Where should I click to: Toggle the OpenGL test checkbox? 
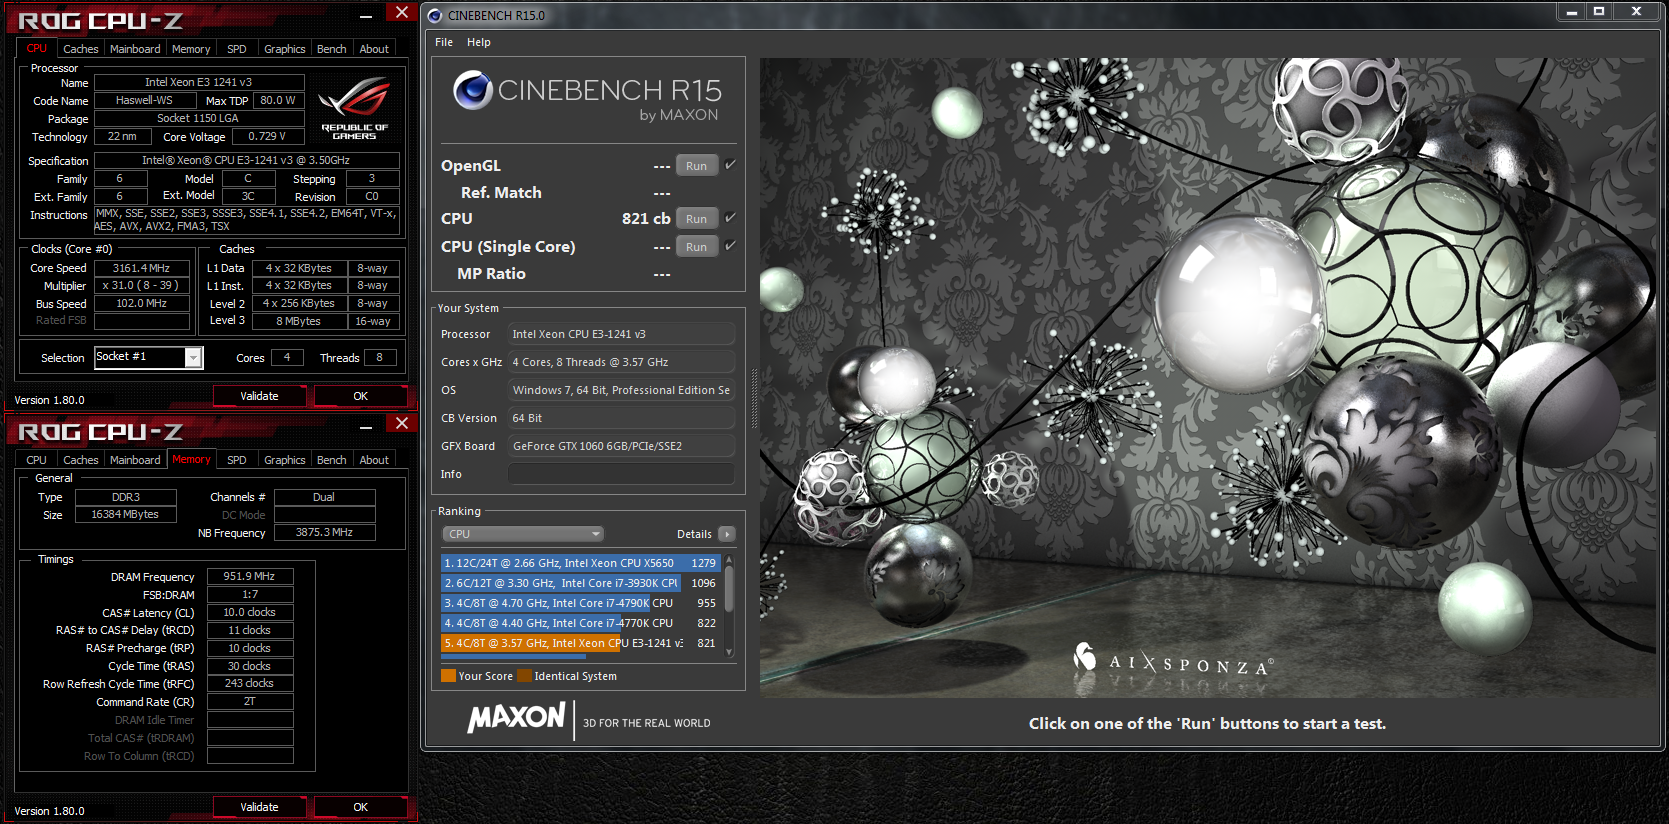[730, 165]
